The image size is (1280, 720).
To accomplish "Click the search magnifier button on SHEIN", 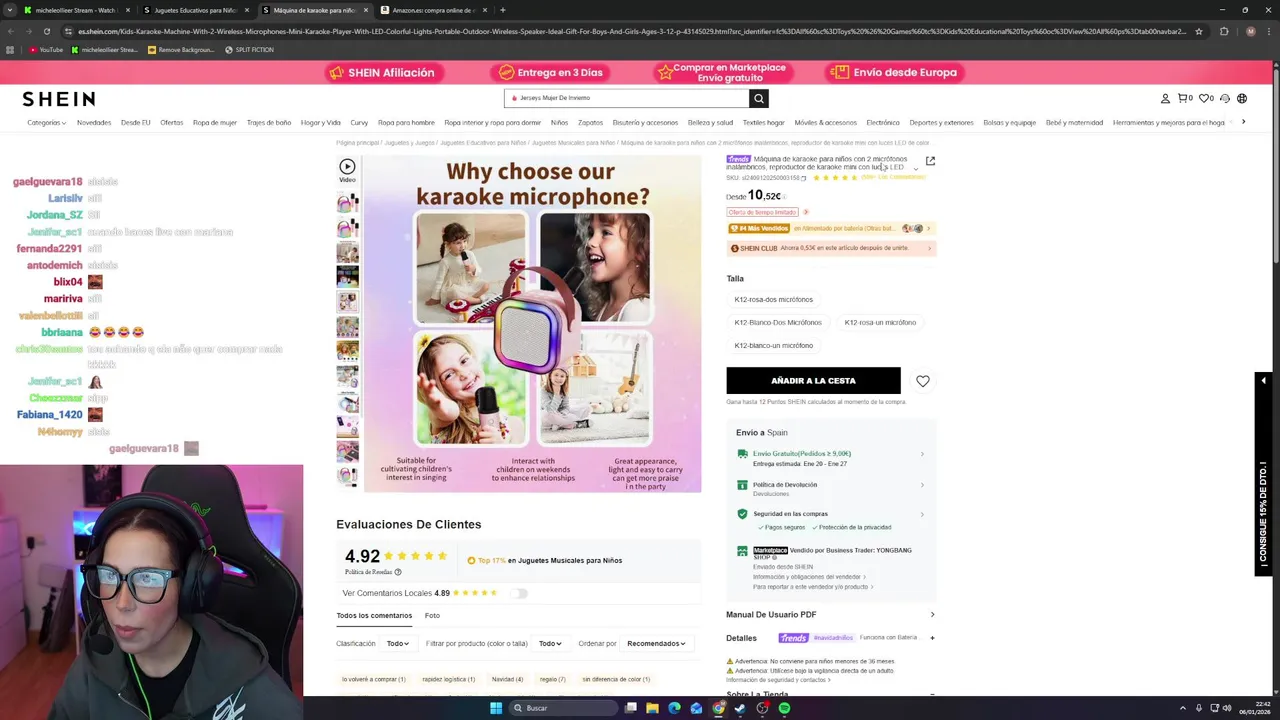I will click(759, 98).
